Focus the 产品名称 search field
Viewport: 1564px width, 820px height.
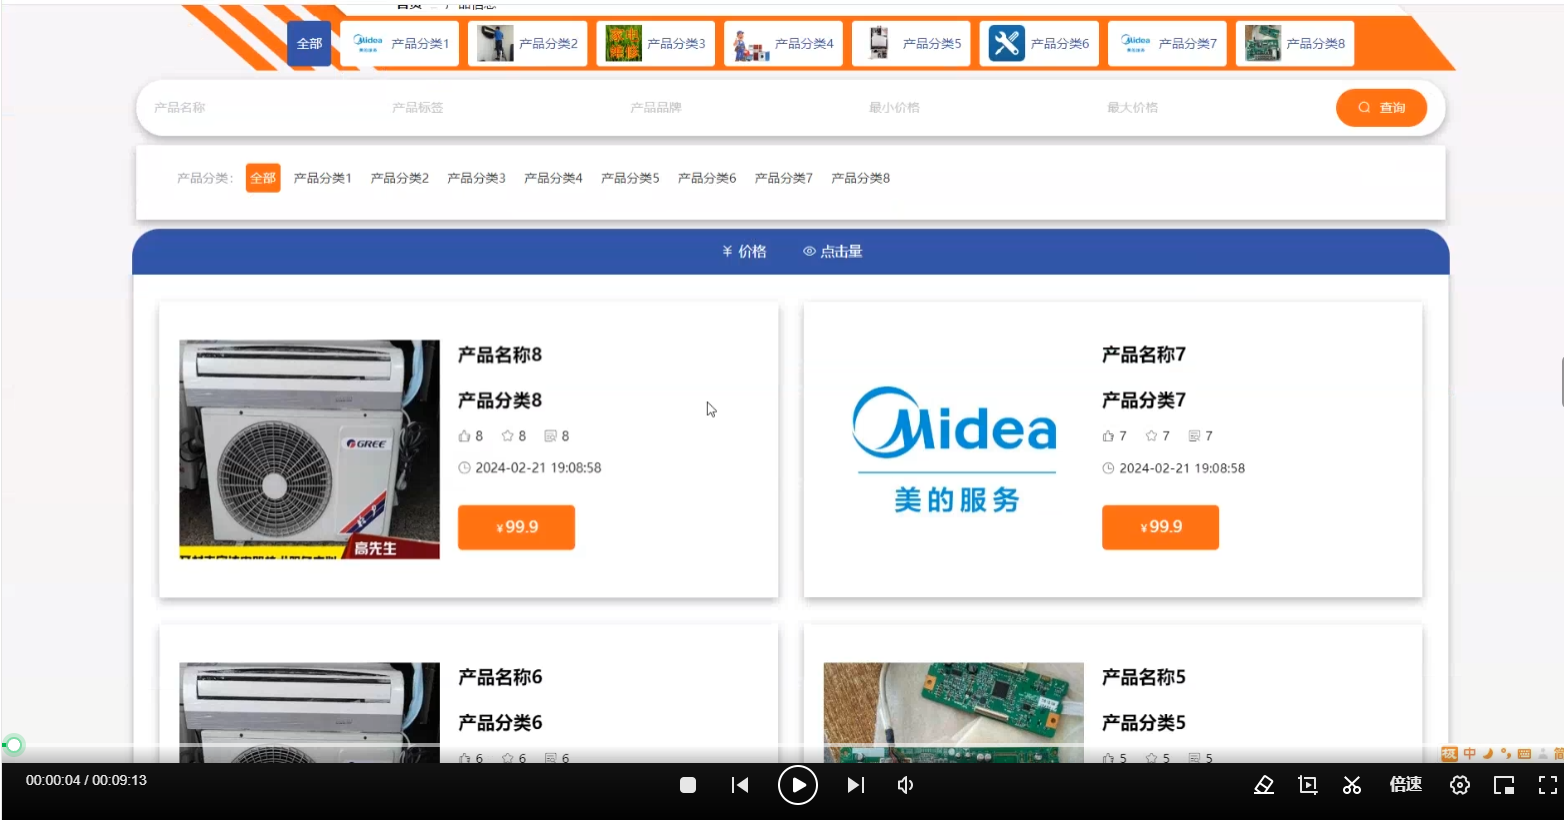click(262, 108)
